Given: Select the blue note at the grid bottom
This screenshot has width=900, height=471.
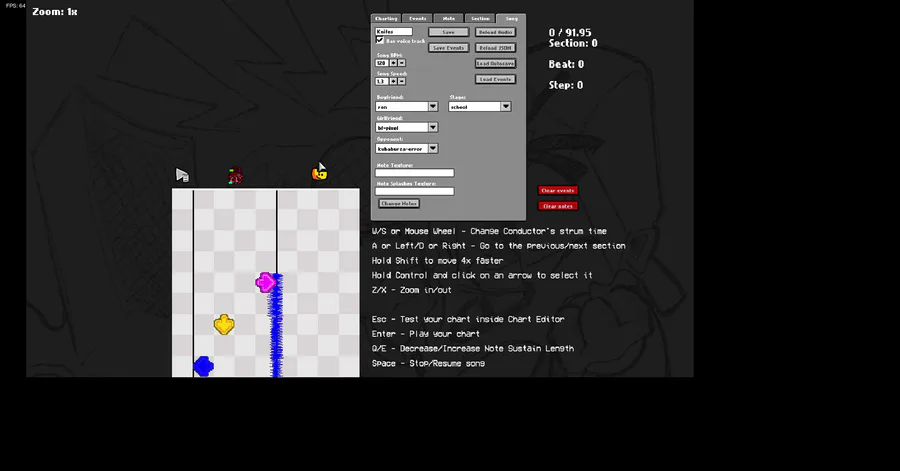Looking at the screenshot, I should [x=203, y=366].
